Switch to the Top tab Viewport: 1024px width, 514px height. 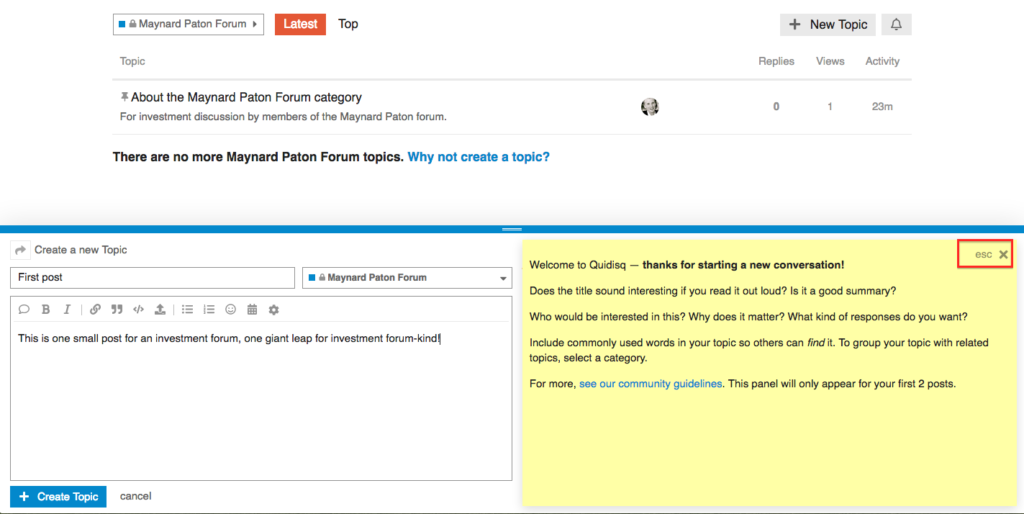pos(348,24)
